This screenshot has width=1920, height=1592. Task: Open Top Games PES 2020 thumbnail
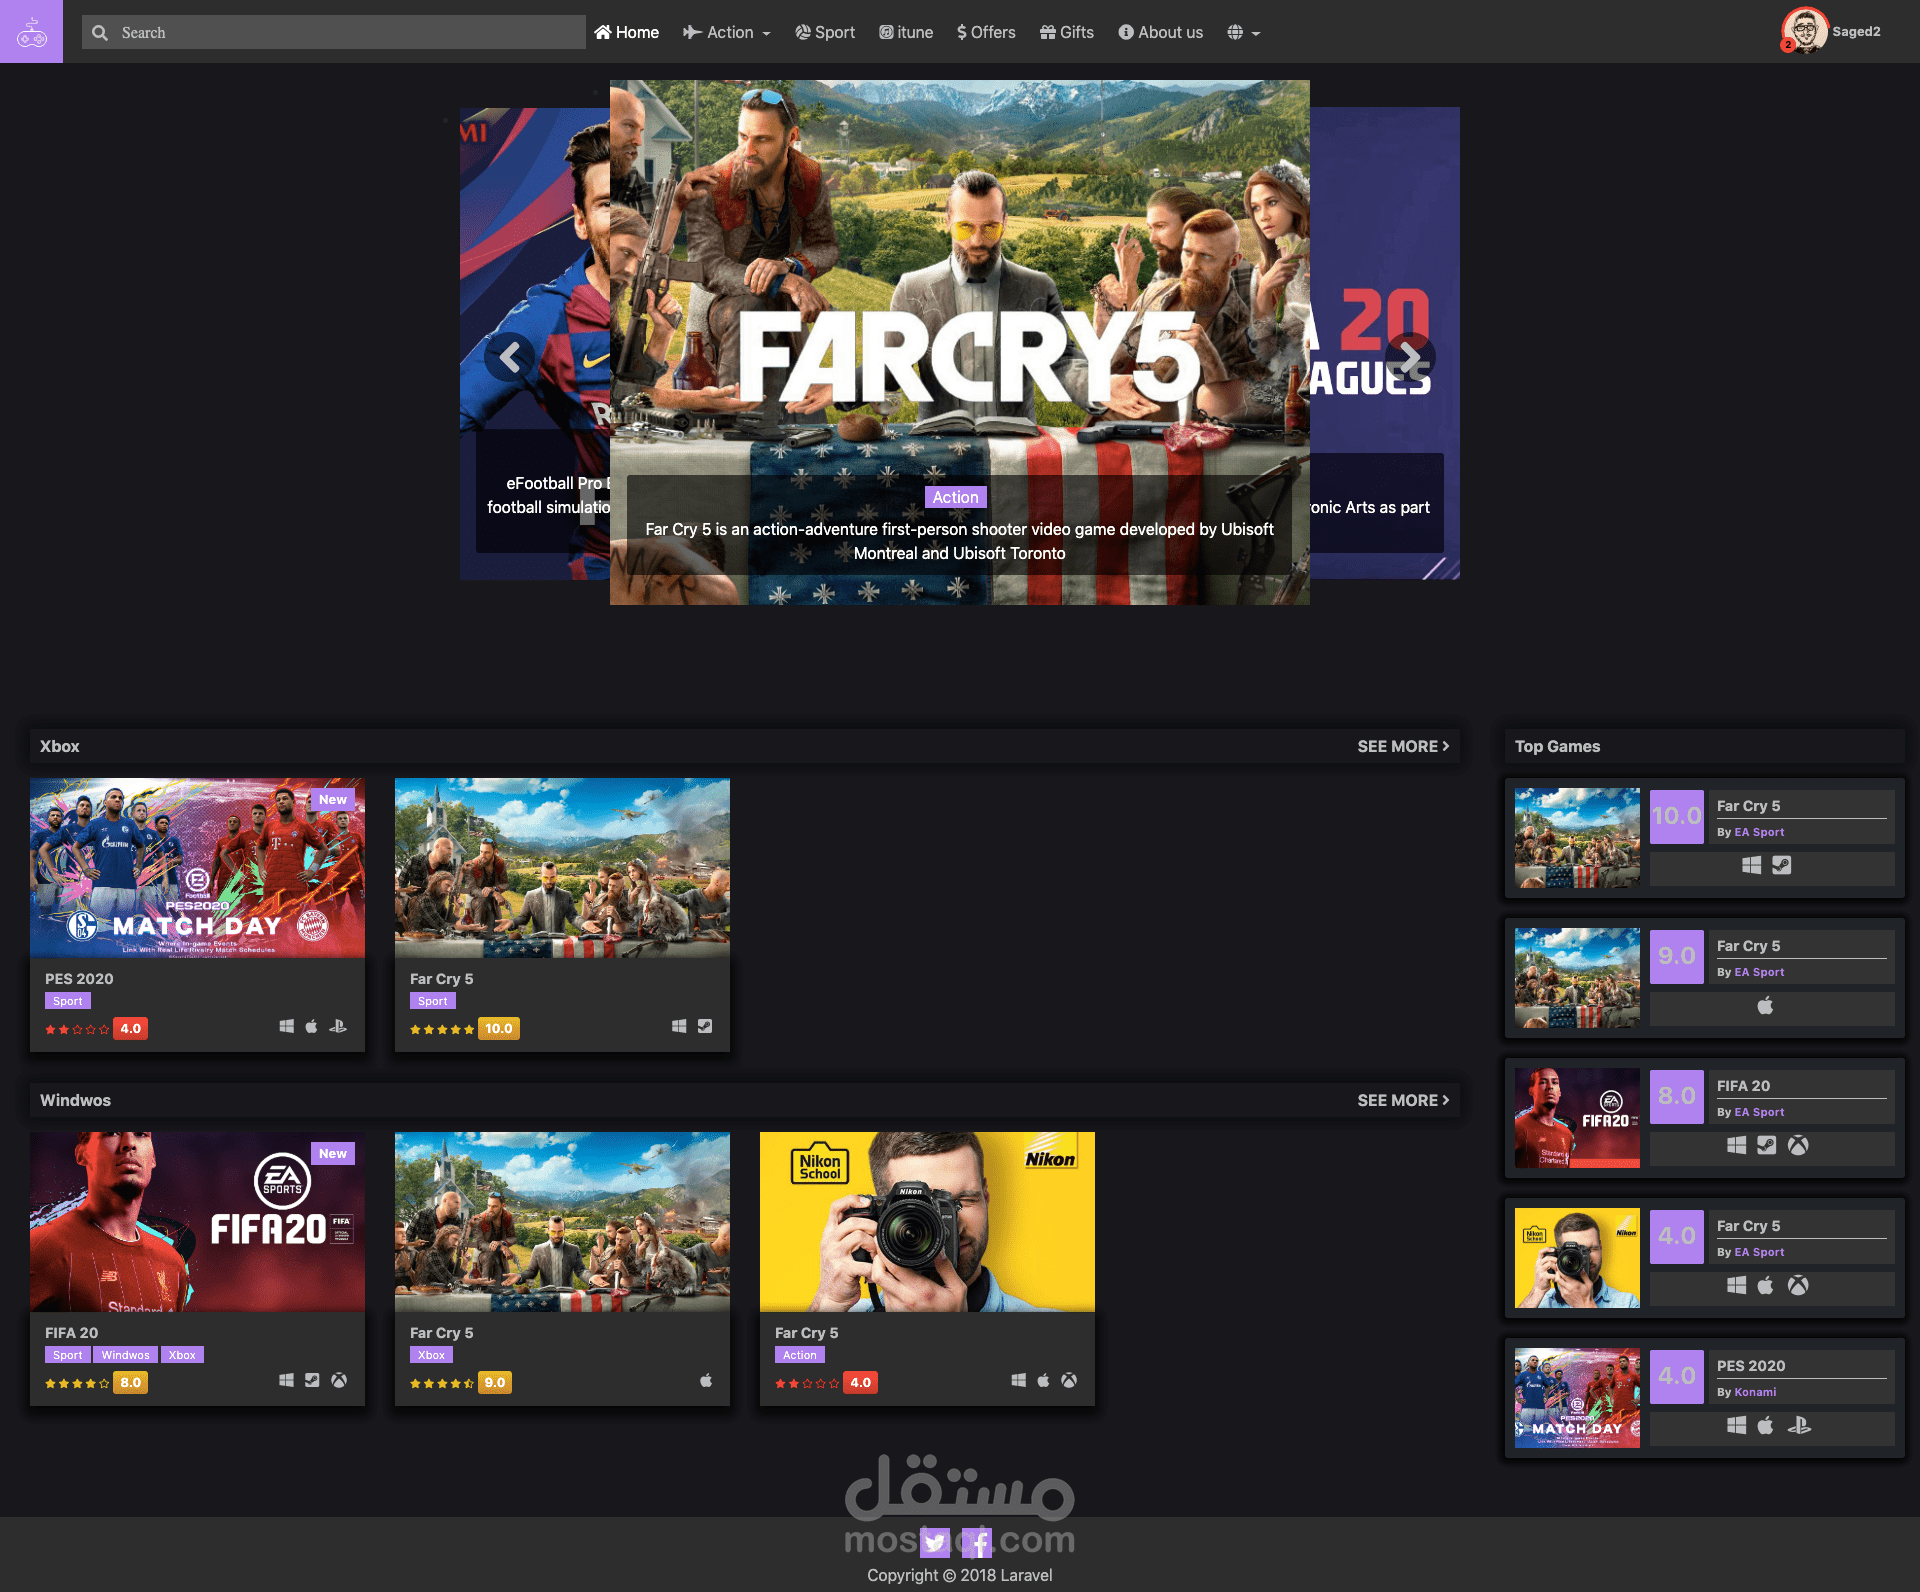(x=1577, y=1398)
